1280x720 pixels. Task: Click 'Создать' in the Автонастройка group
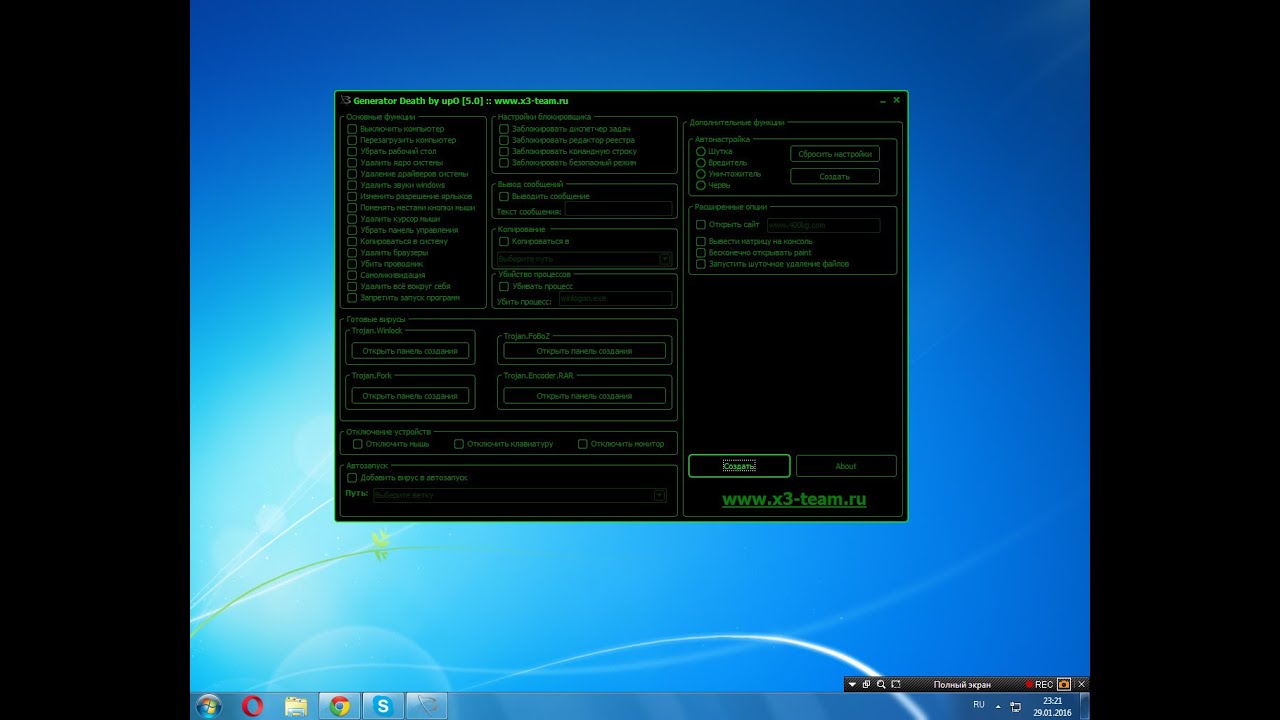pyautogui.click(x=835, y=176)
